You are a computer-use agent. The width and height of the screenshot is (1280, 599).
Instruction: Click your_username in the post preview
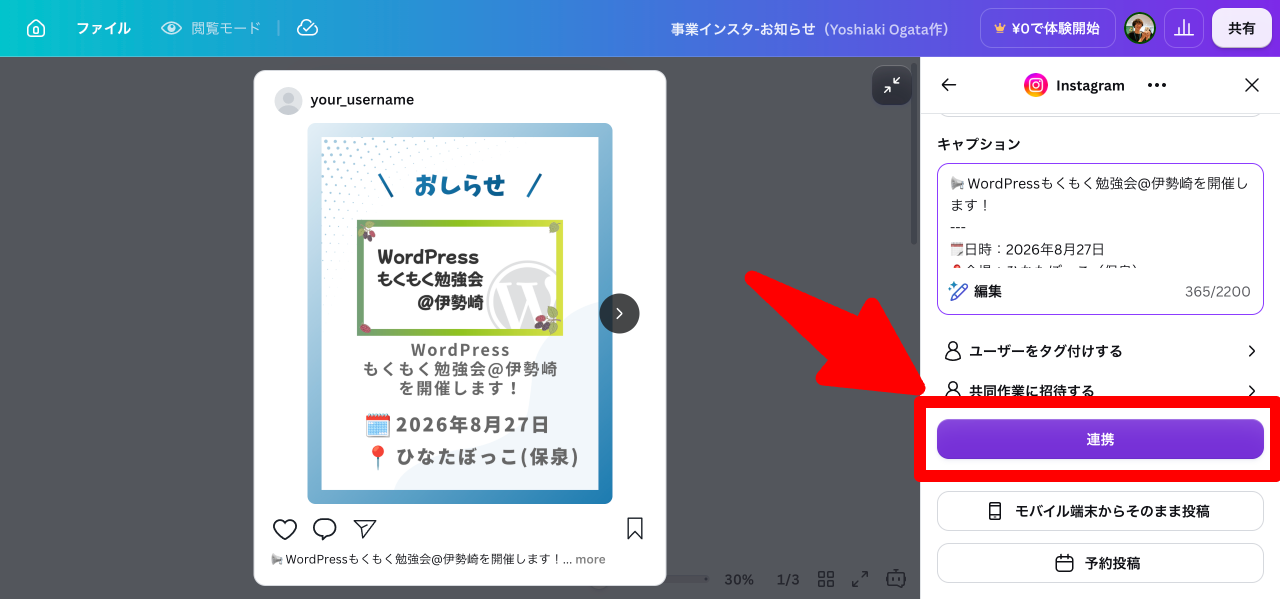(362, 100)
